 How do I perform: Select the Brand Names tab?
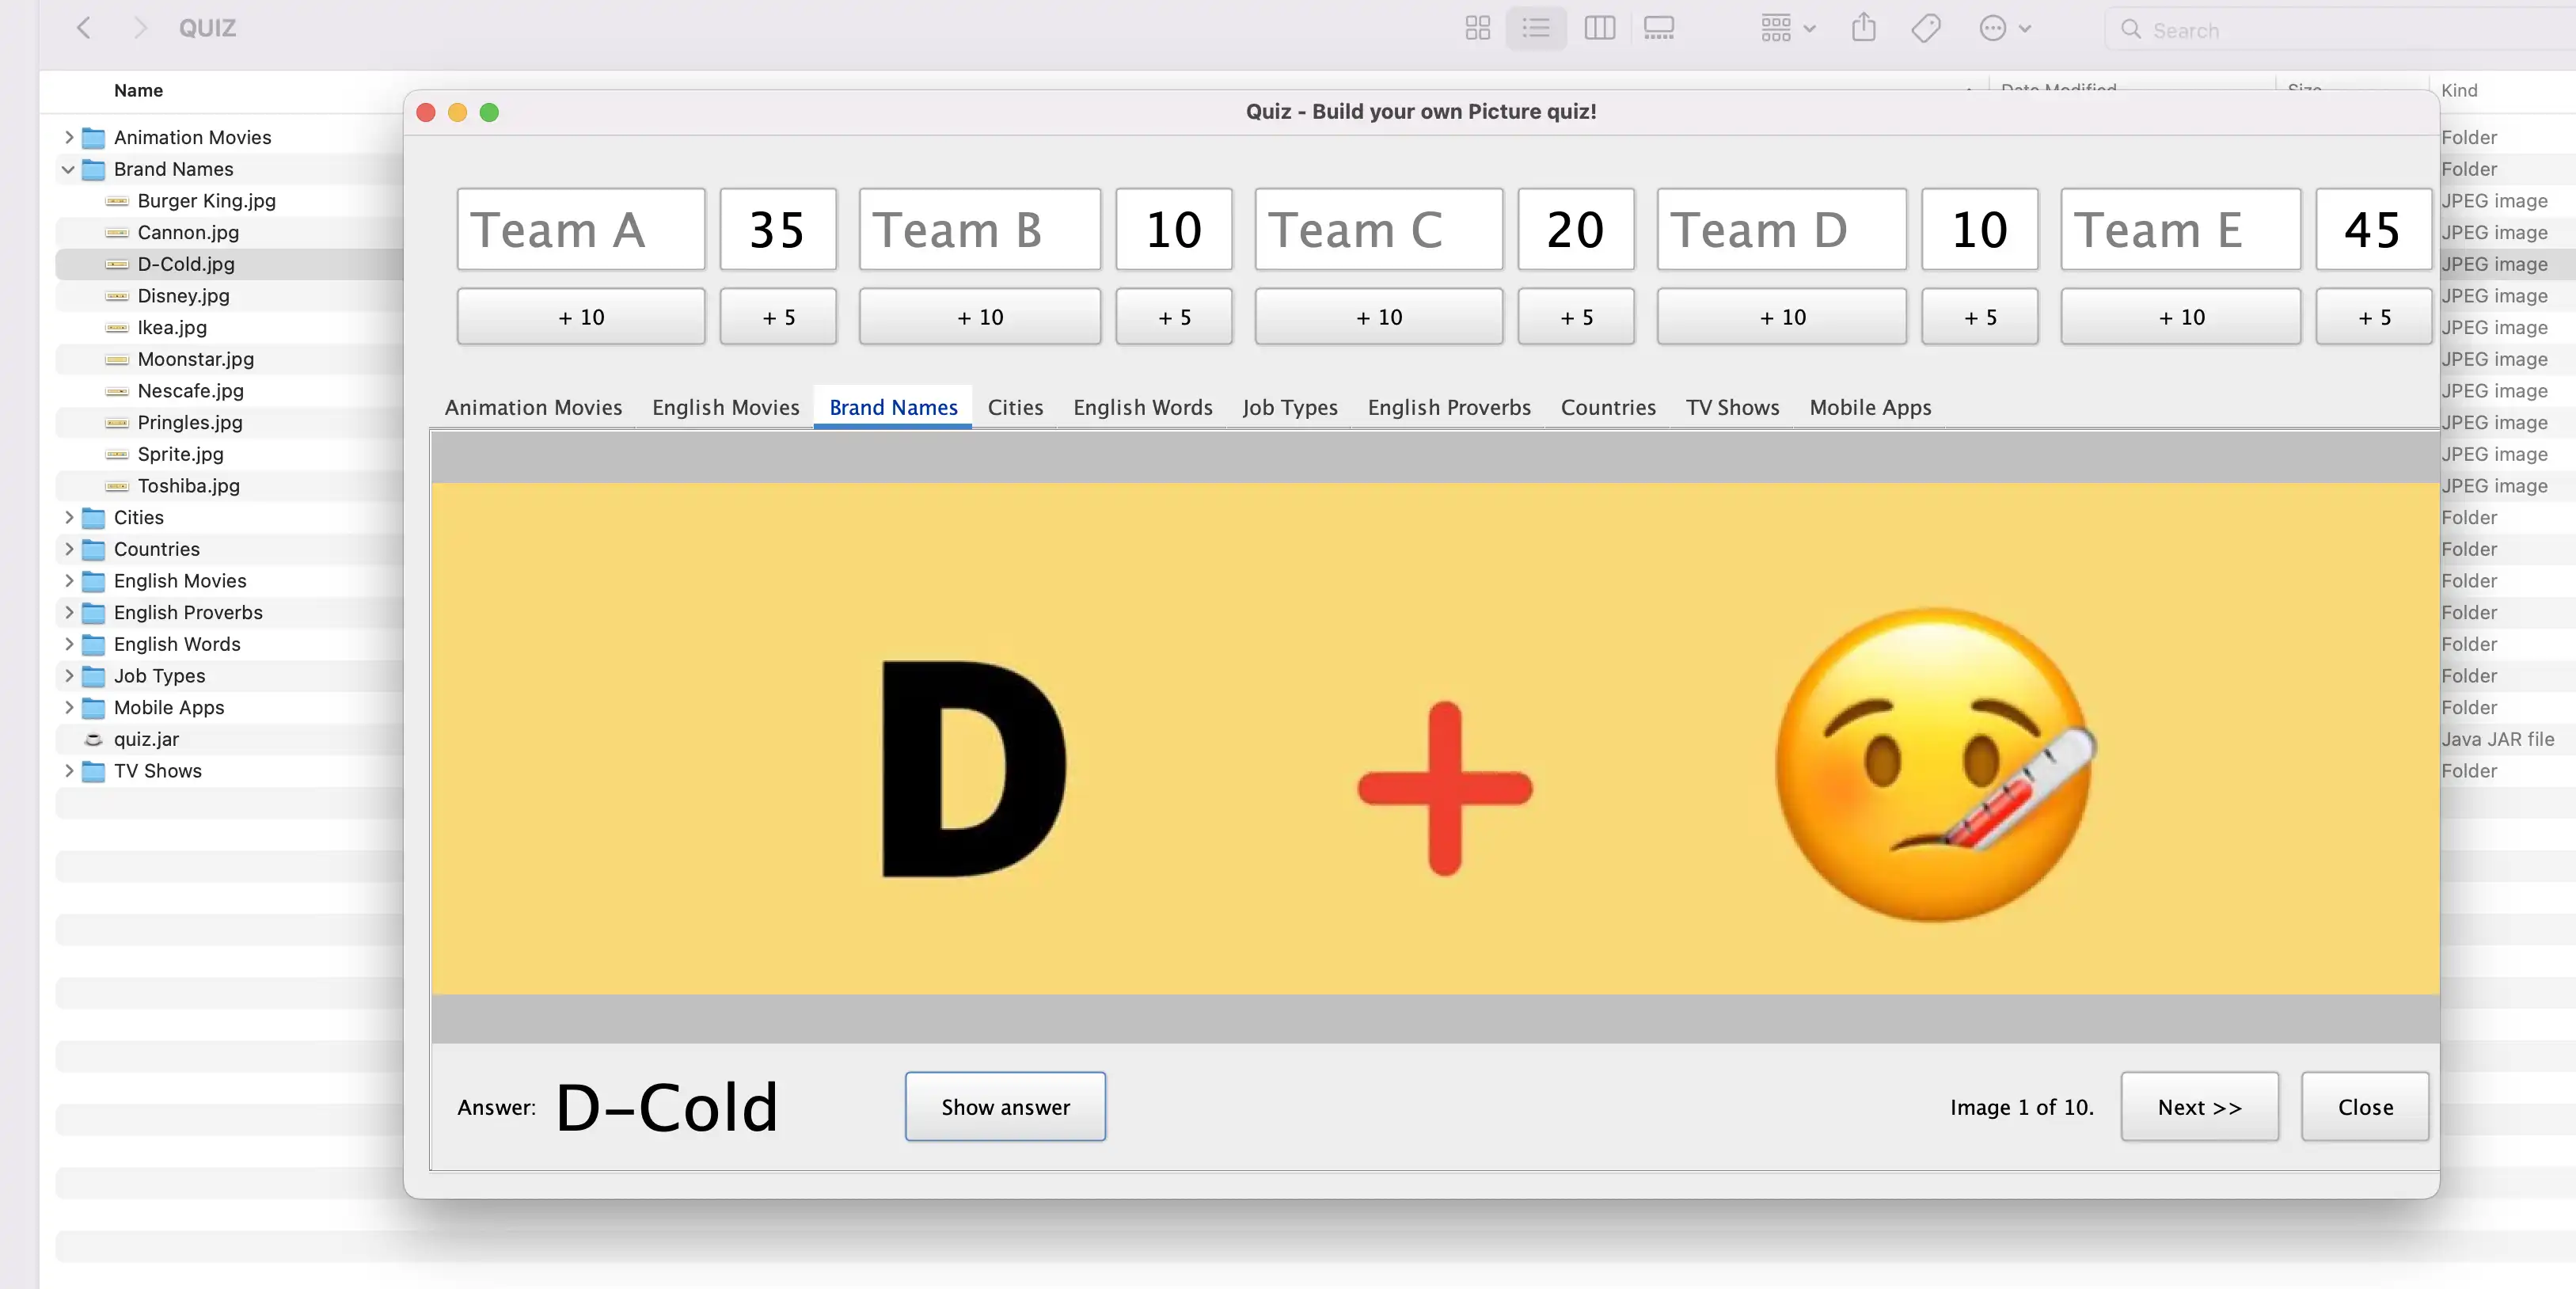(892, 406)
